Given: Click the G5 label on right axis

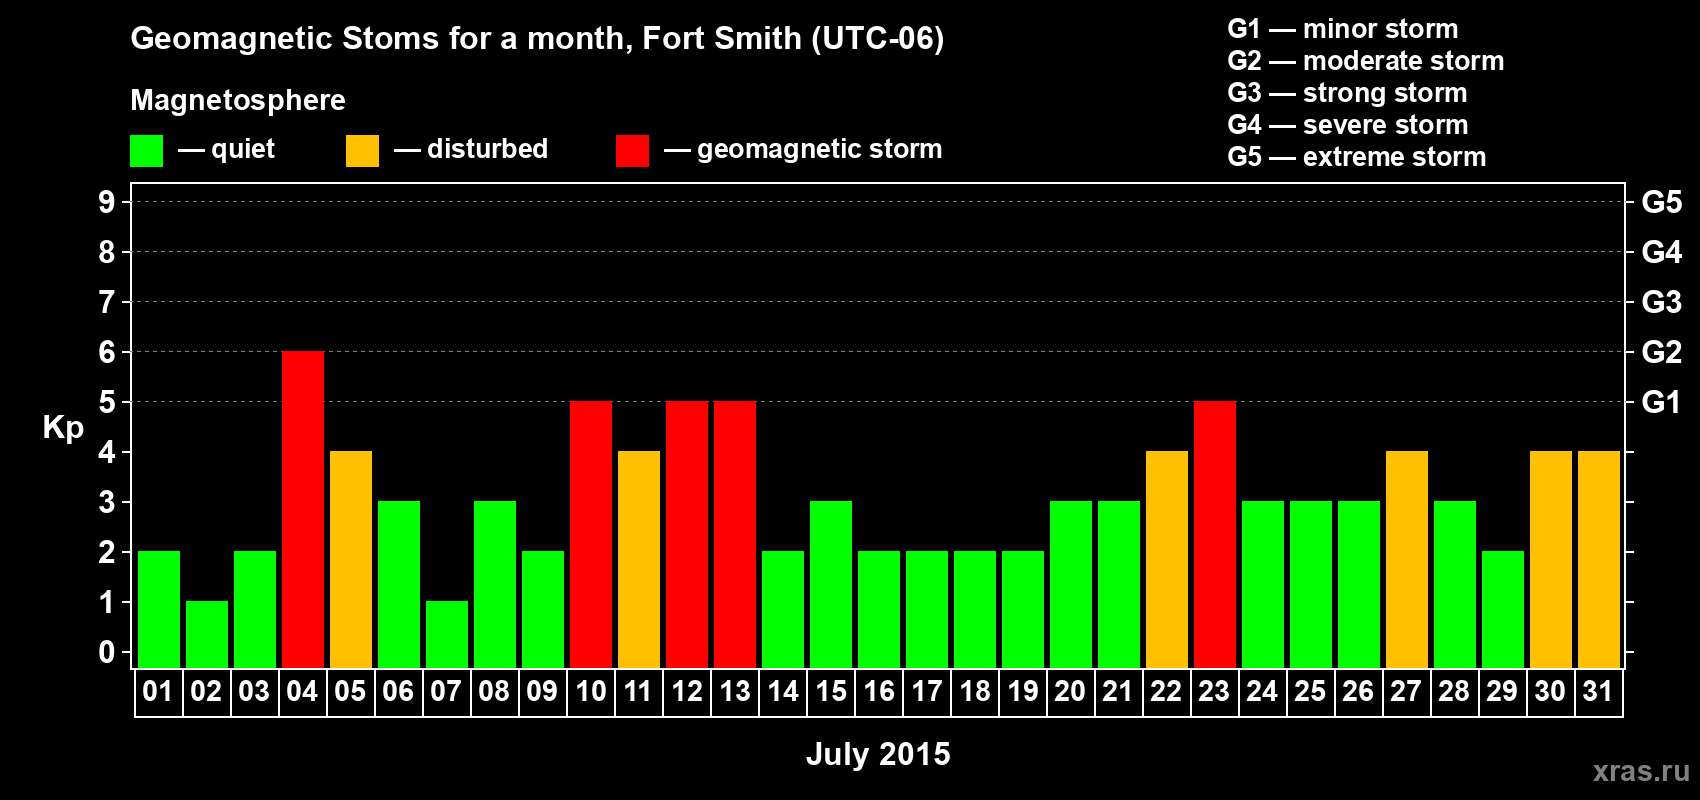Looking at the screenshot, I should coord(1662,202).
